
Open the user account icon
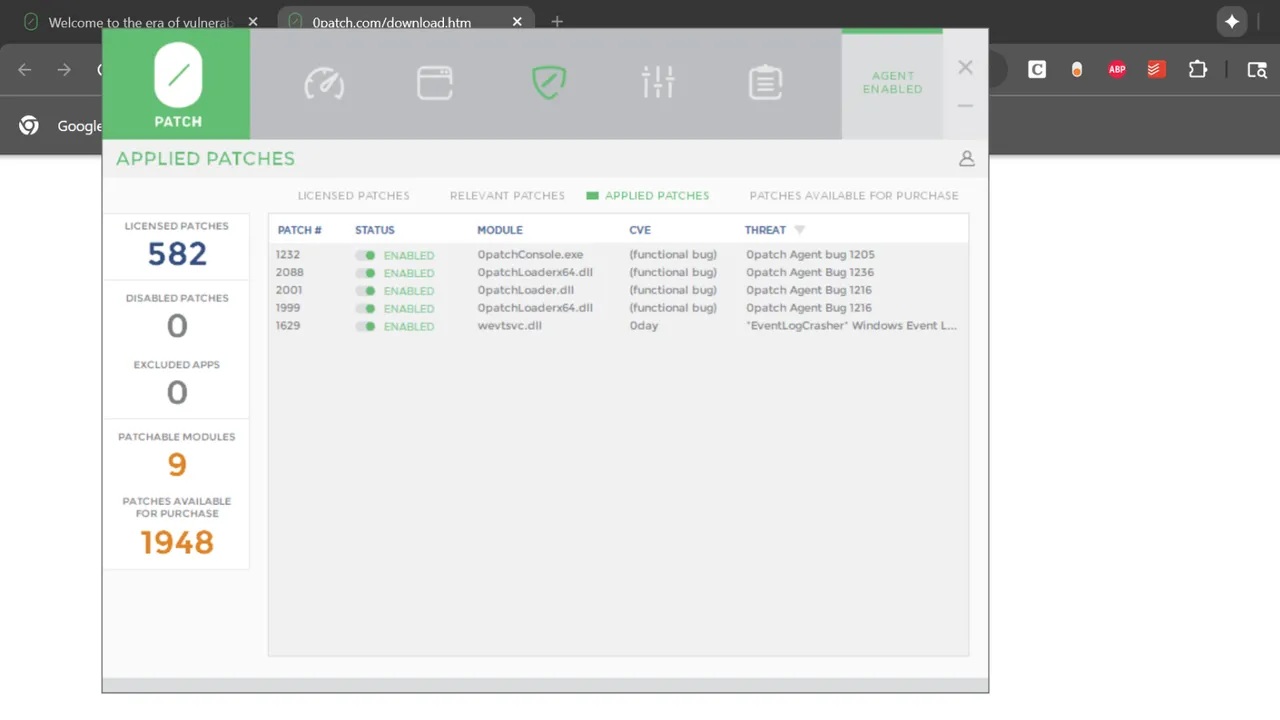[966, 158]
